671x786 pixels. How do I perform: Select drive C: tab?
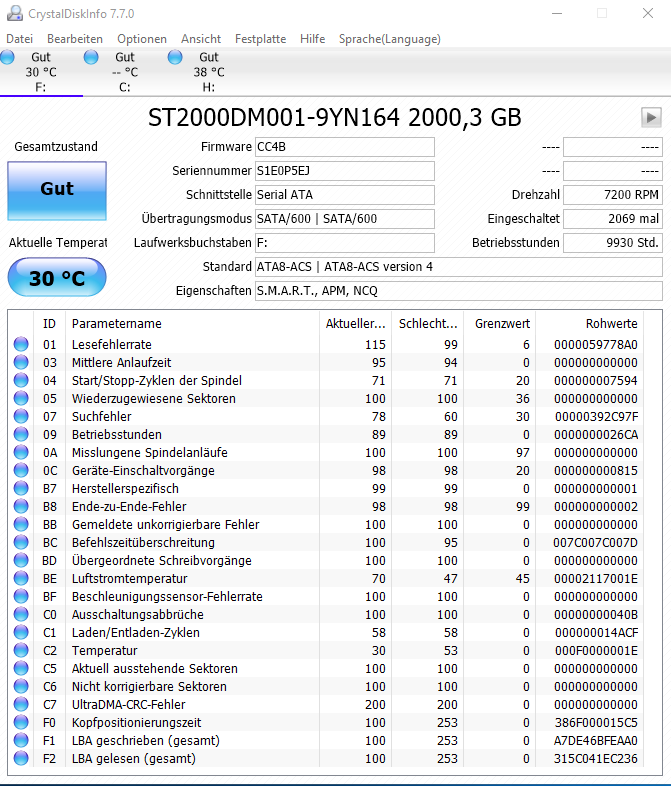pos(125,72)
